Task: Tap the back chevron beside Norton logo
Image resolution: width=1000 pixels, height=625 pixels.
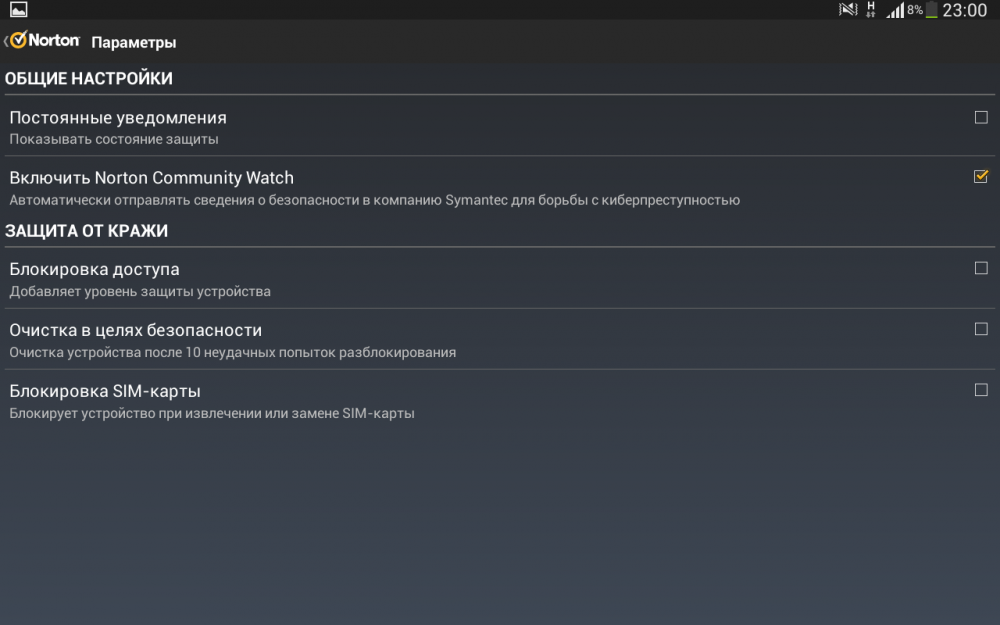Action: point(5,42)
